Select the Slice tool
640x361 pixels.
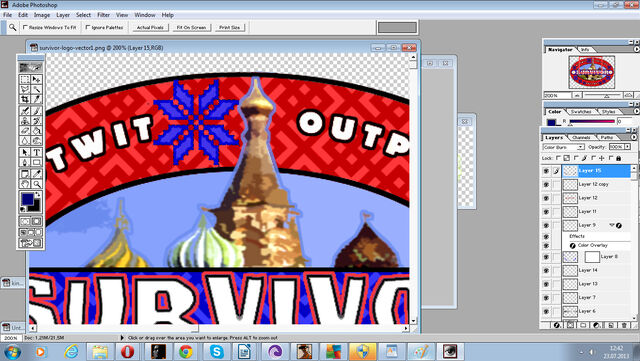36,99
